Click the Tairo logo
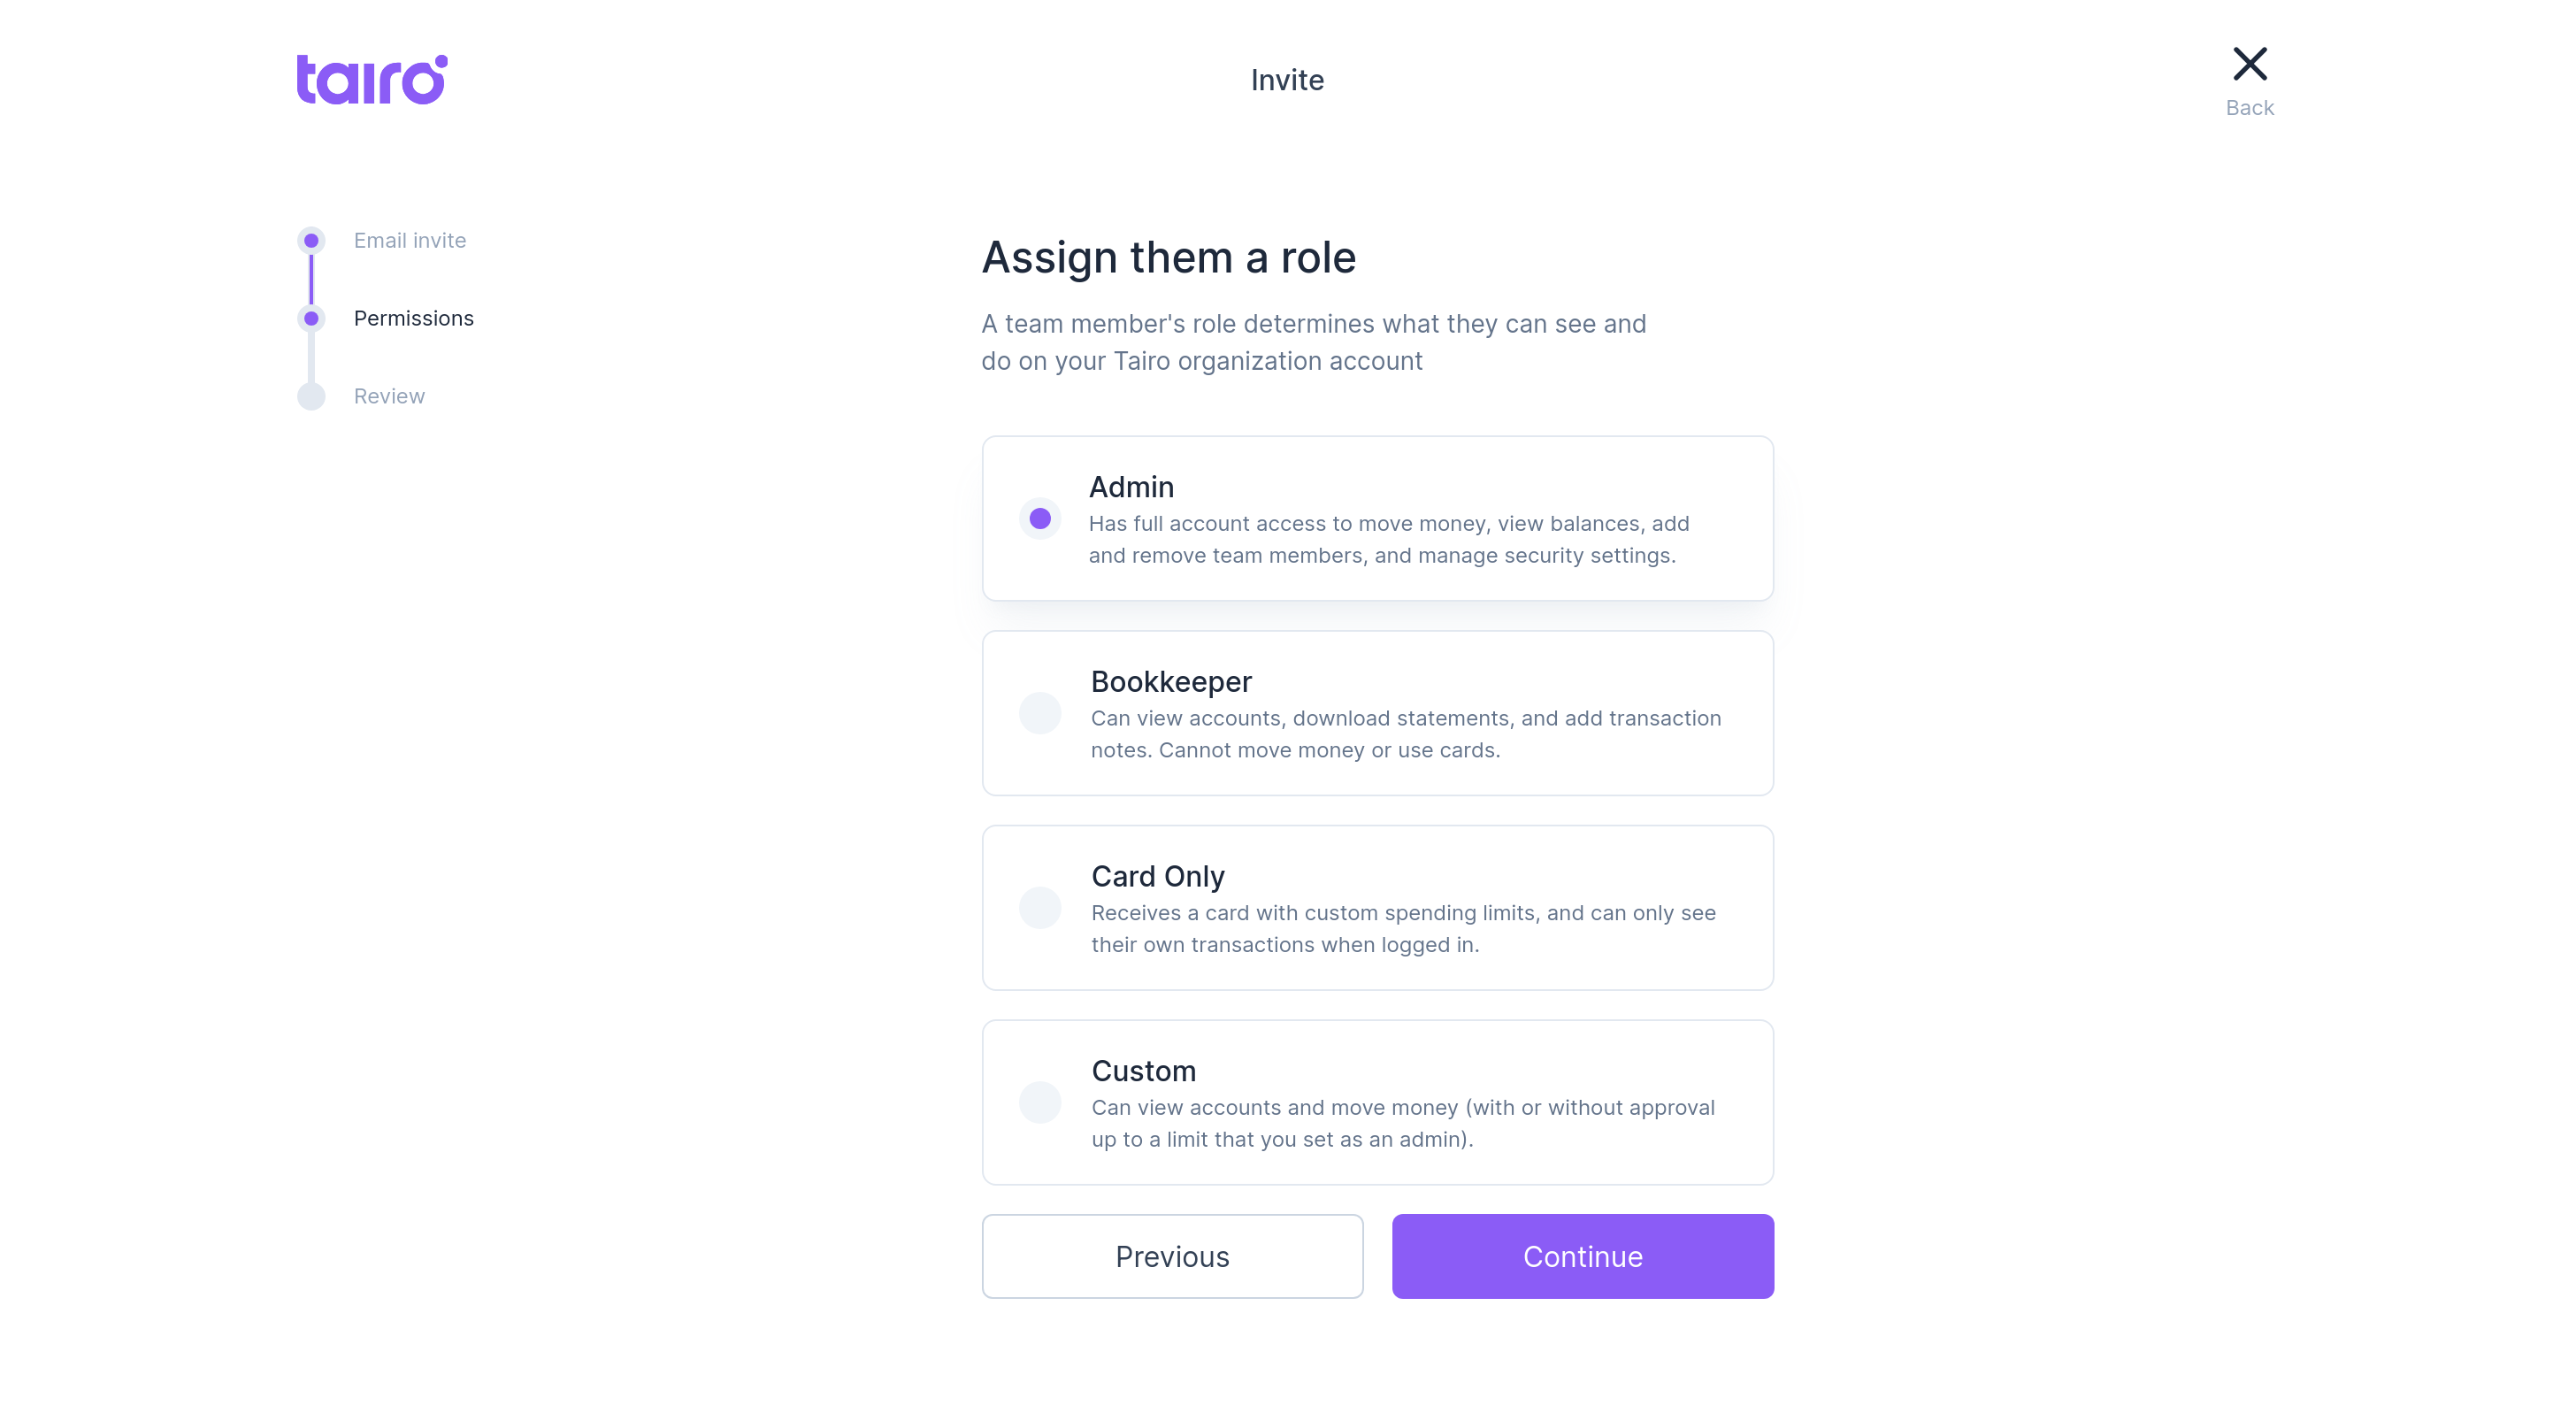Viewport: 2576px width, 1421px height. 370,79
